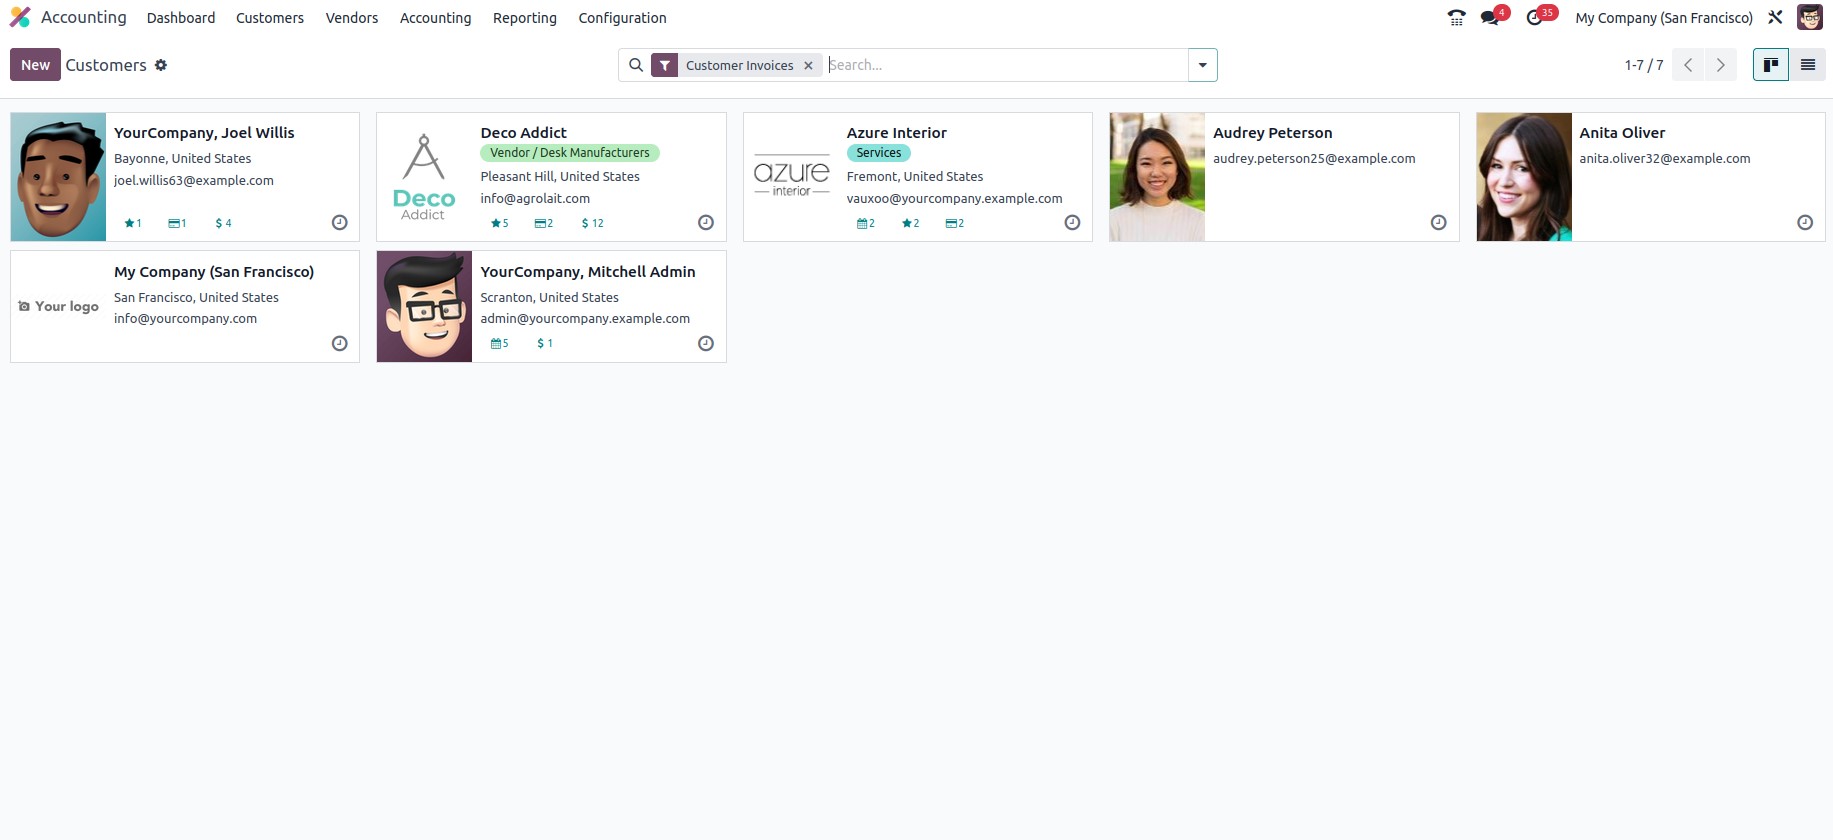Open Anita Oliver activity clock icon
Screen dimensions: 1833x840
pos(1805,223)
